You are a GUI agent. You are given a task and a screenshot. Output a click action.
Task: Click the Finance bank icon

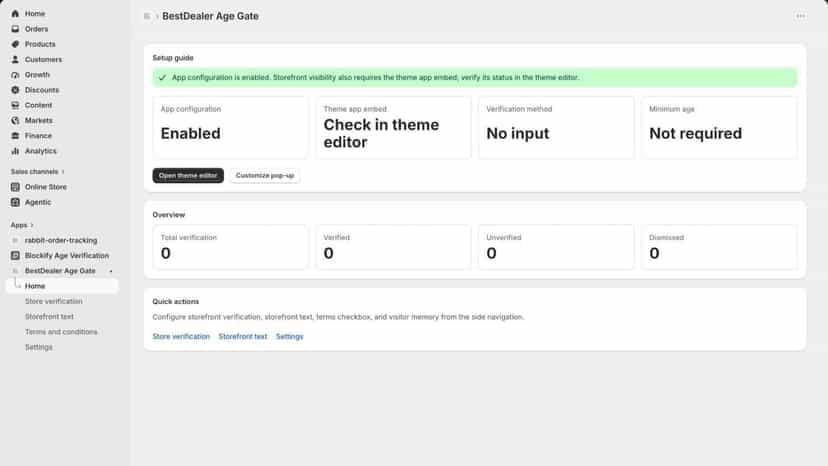coord(15,136)
